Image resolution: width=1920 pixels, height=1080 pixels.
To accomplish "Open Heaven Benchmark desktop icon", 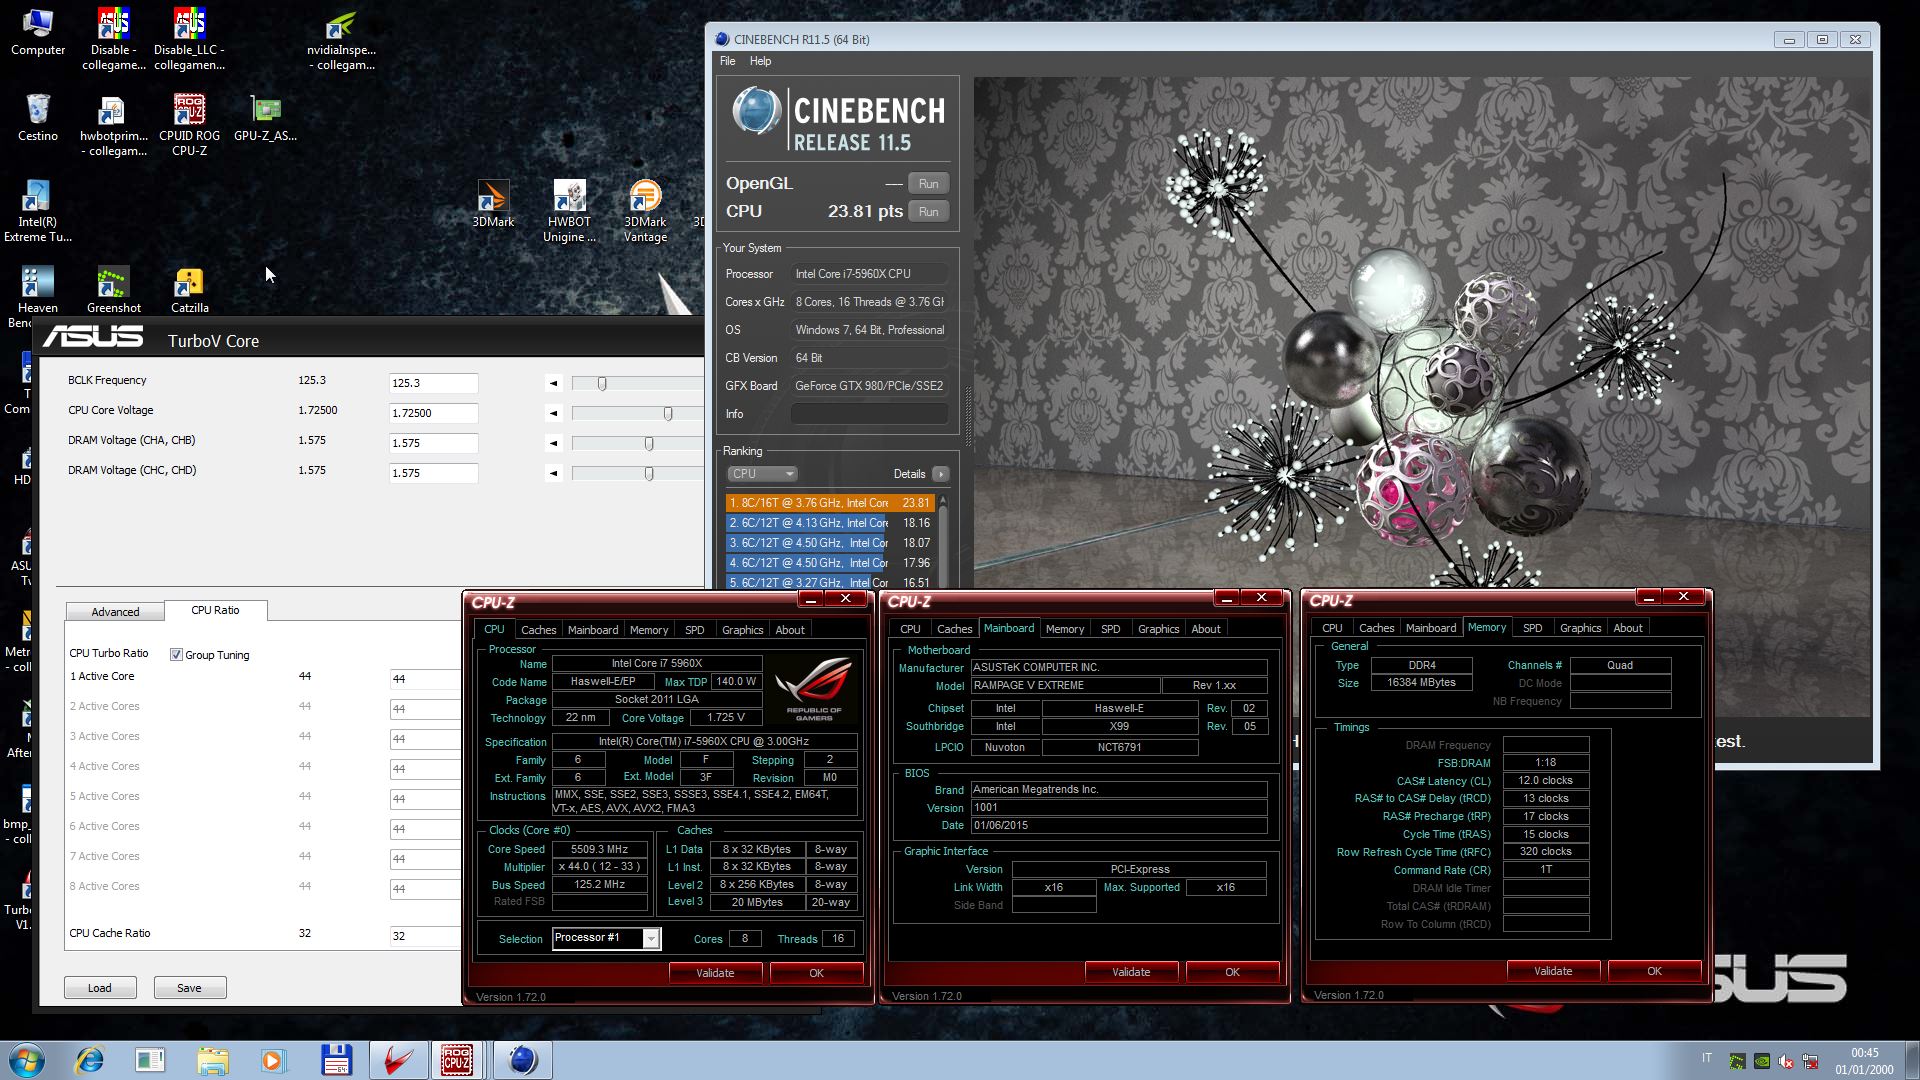I will 38,297.
